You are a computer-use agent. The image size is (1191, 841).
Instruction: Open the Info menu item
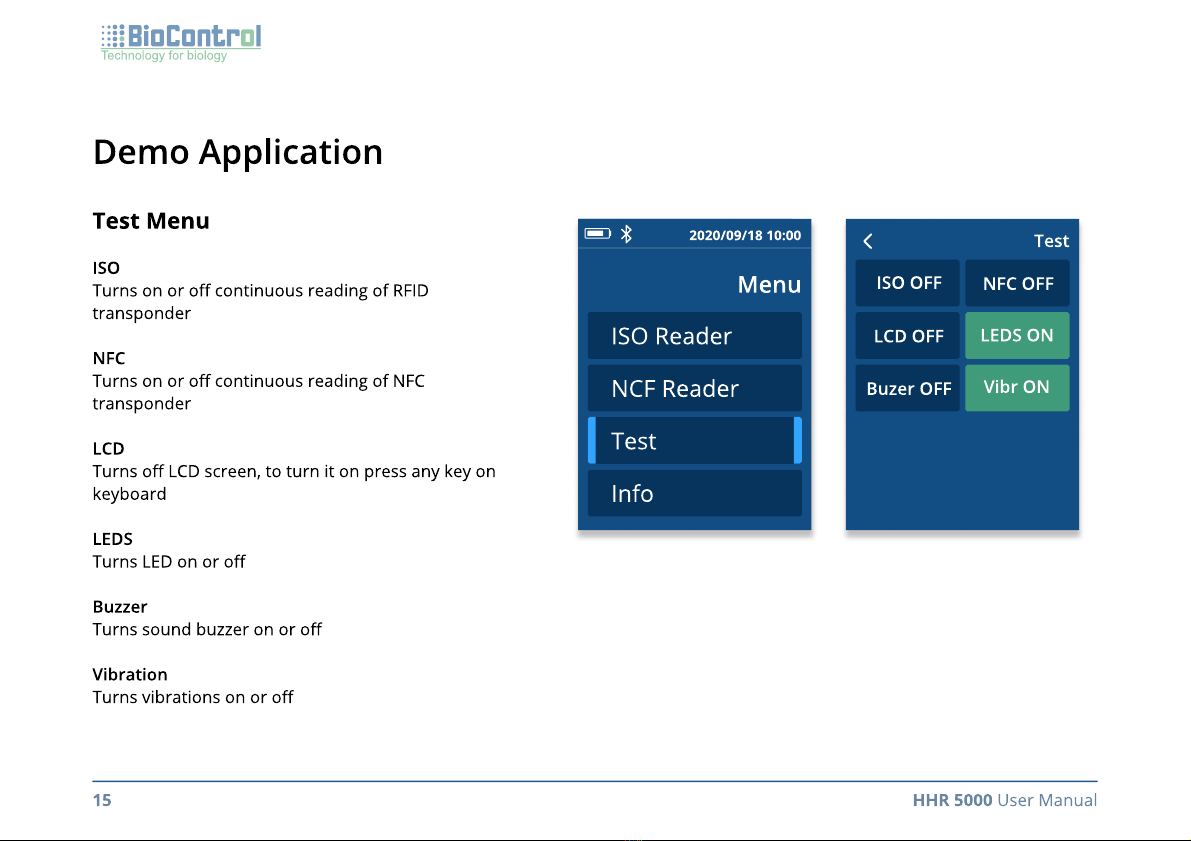tap(694, 493)
